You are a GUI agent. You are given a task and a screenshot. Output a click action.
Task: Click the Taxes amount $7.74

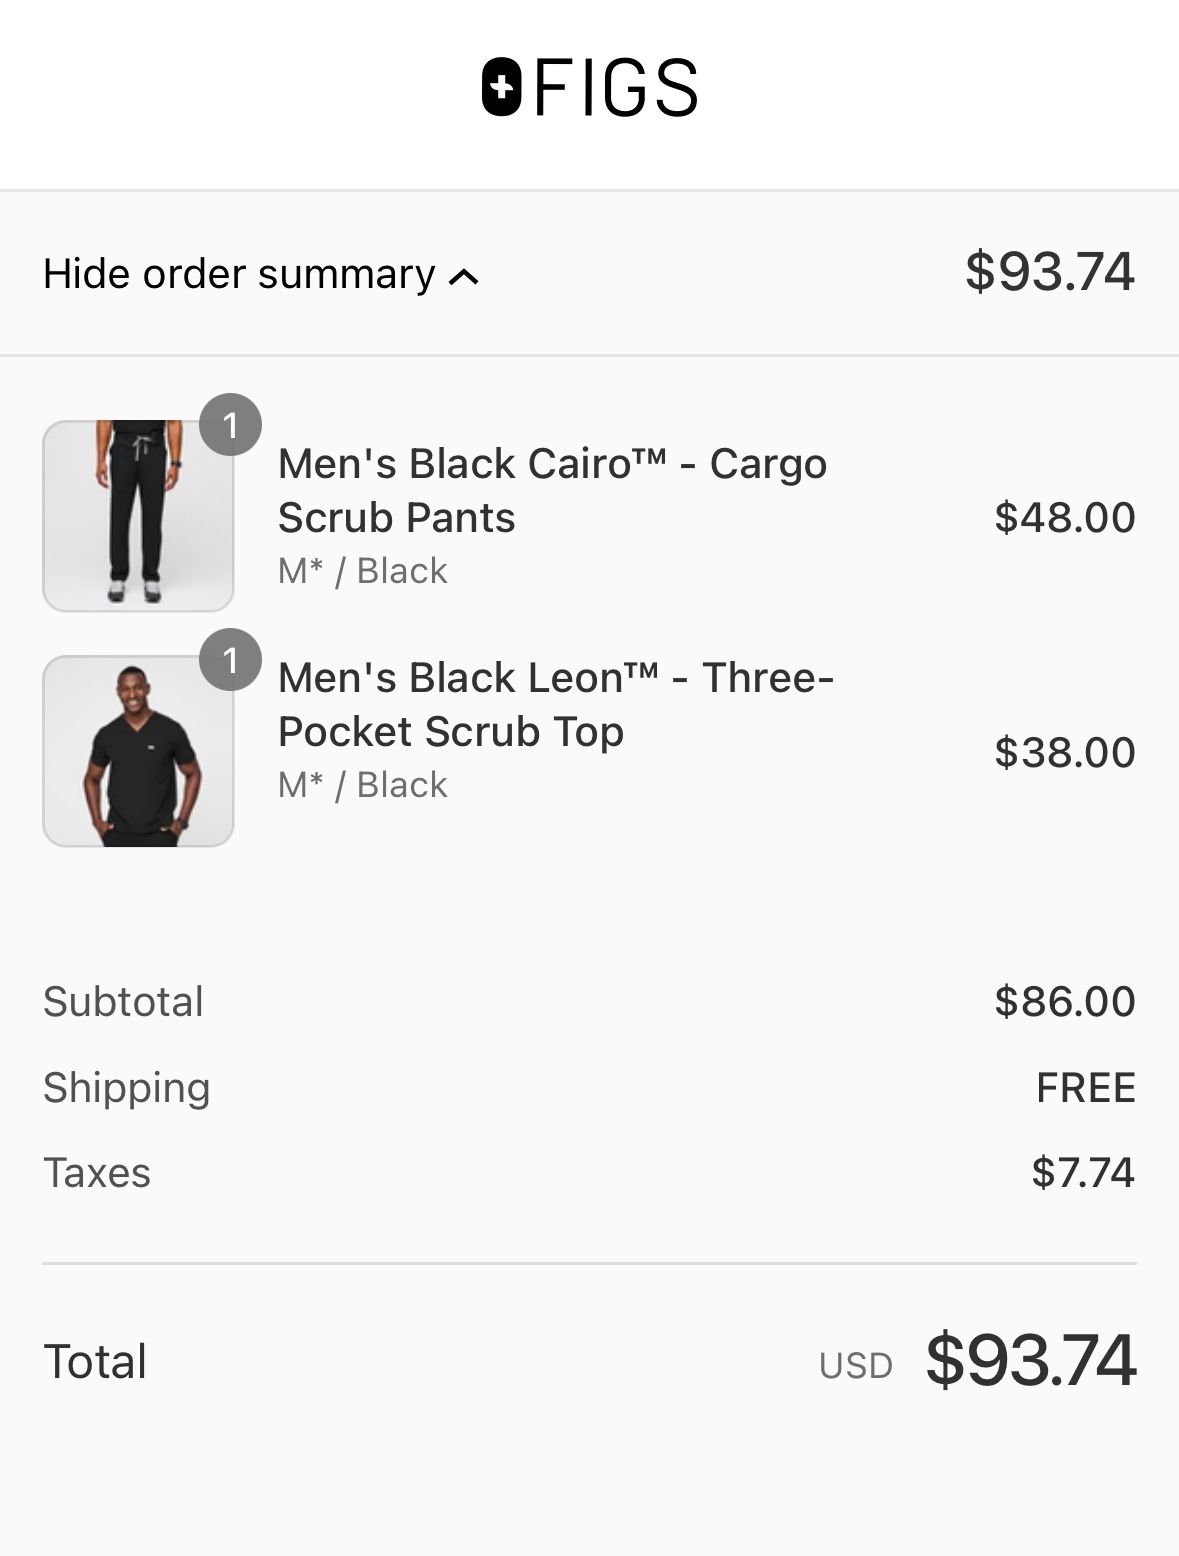(1083, 1172)
